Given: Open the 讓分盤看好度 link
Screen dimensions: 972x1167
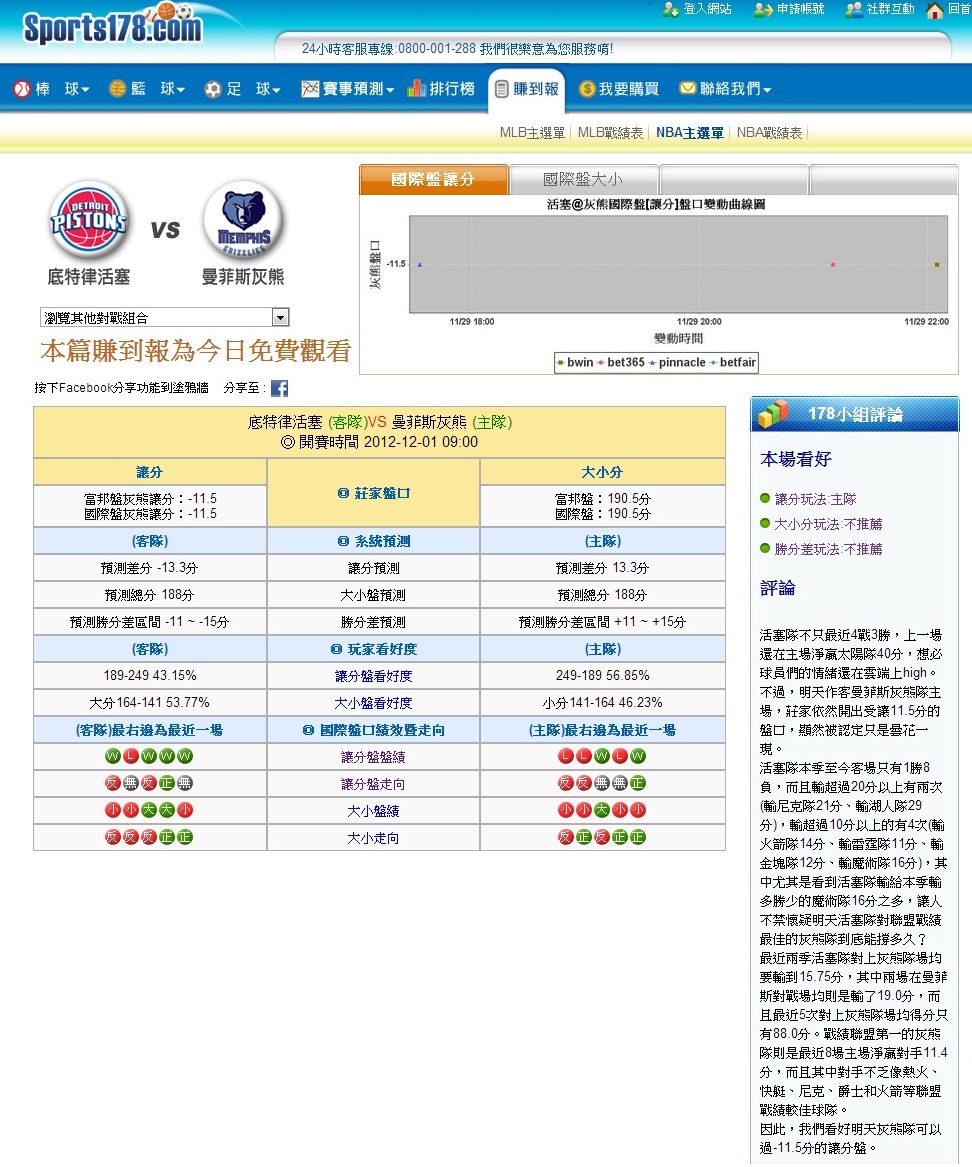Looking at the screenshot, I should click(x=374, y=677).
